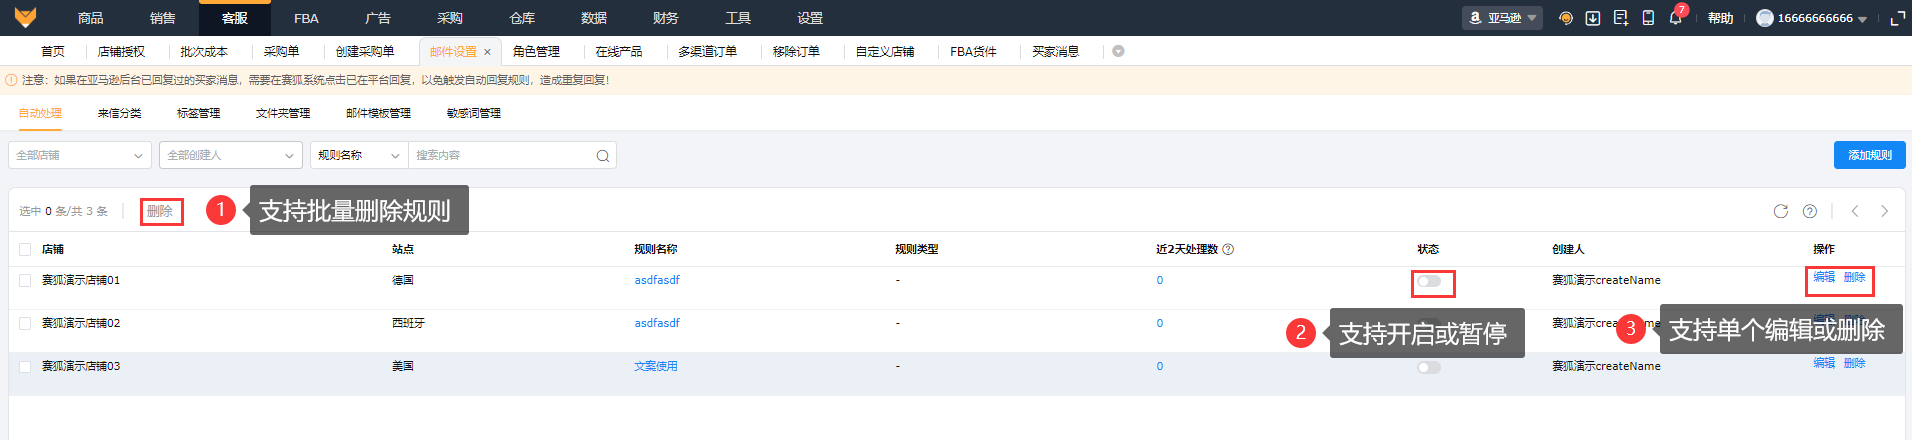This screenshot has width=1912, height=440.
Task: Toggle status switch for 赛狐演示店铺01
Action: 1429,281
